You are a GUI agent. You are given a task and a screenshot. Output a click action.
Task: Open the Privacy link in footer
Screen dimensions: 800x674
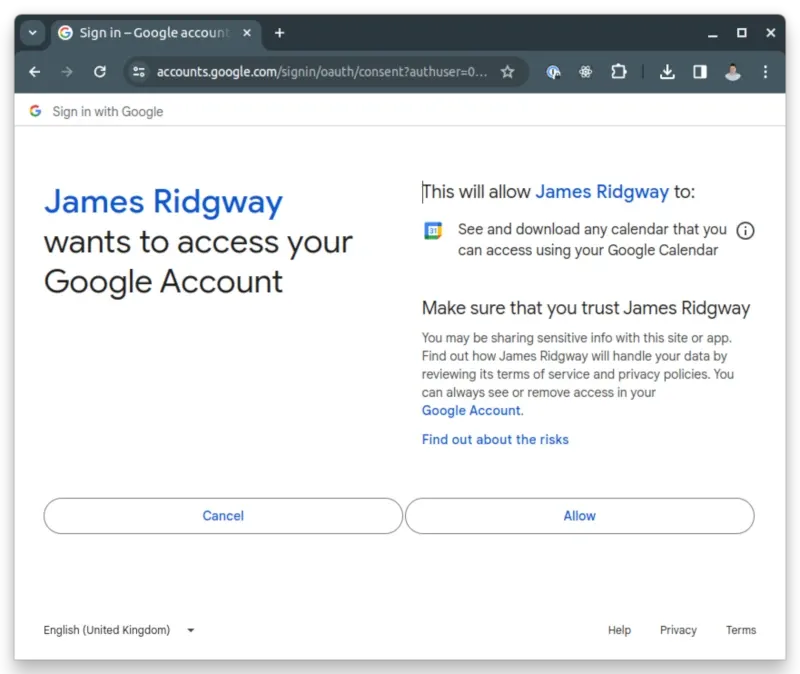pos(678,630)
